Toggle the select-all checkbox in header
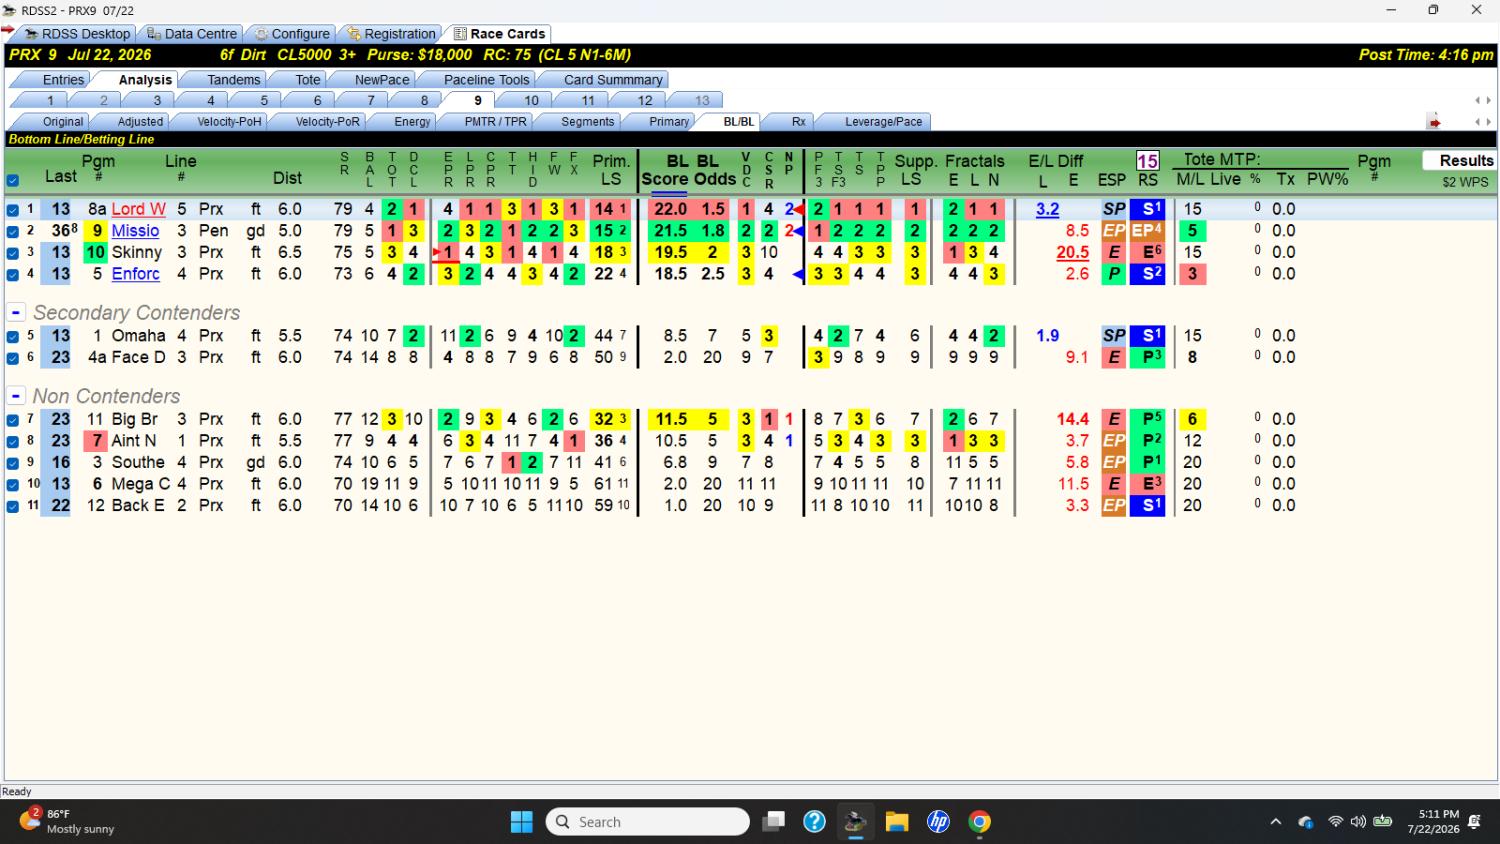Viewport: 1500px width, 844px height. tap(12, 181)
